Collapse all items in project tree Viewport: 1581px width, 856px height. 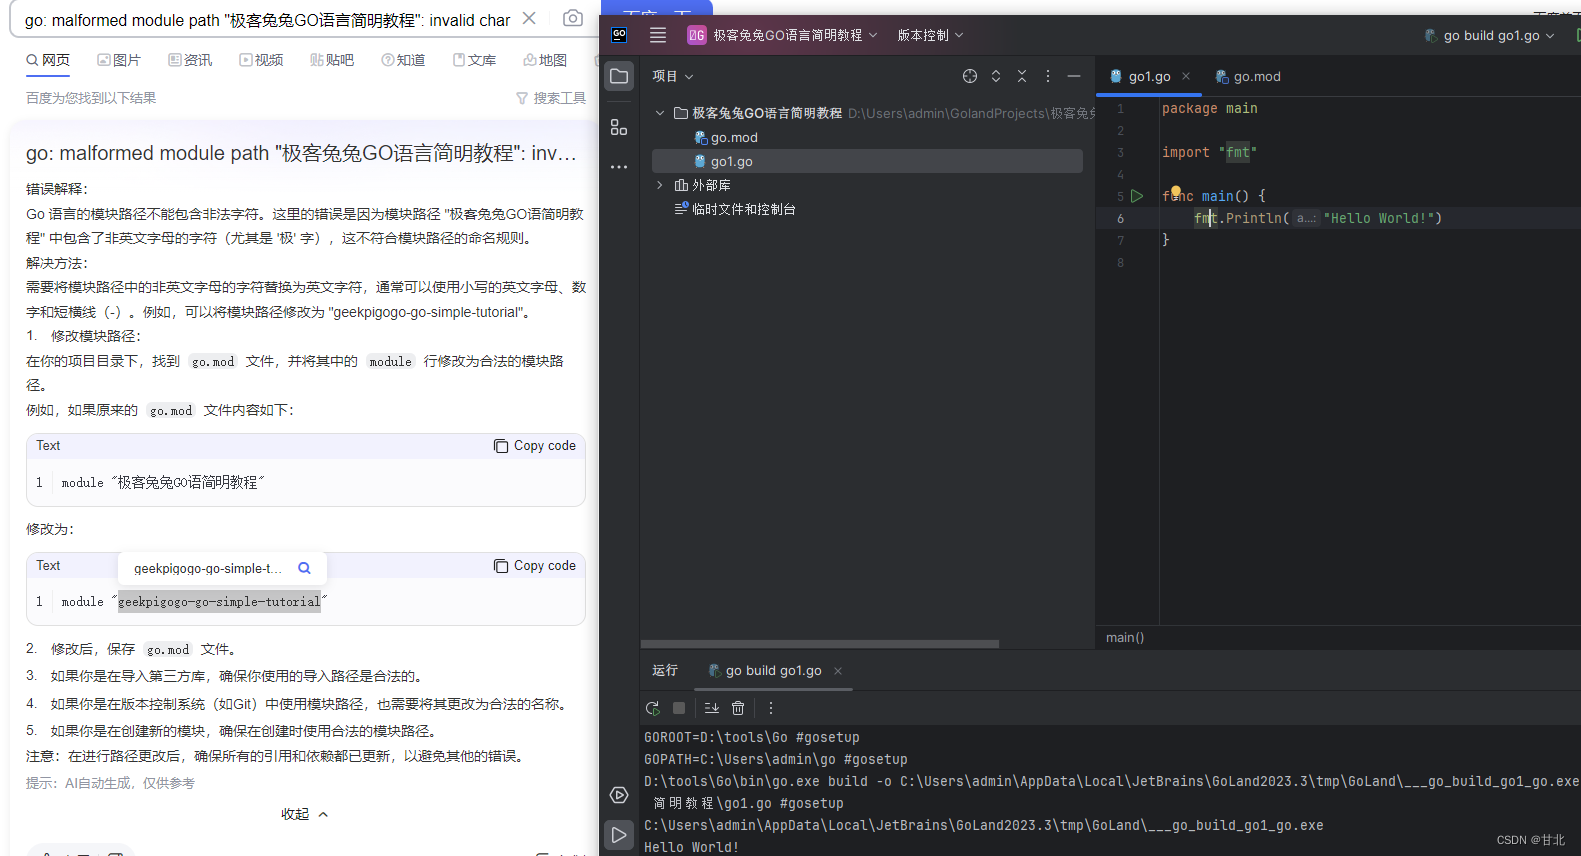1022,76
